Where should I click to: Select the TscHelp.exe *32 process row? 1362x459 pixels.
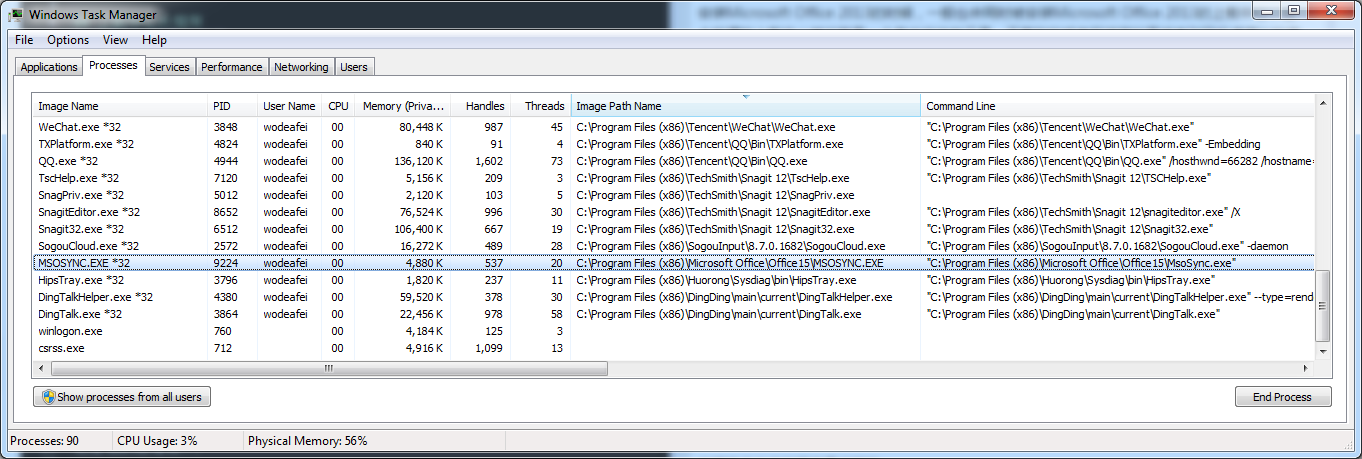click(672, 178)
